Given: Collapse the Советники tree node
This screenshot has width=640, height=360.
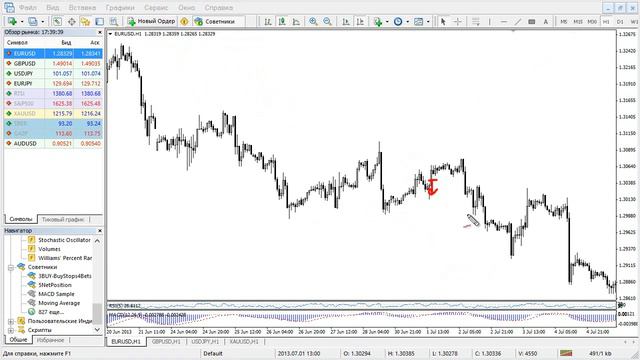Looking at the screenshot, I should coord(11,267).
